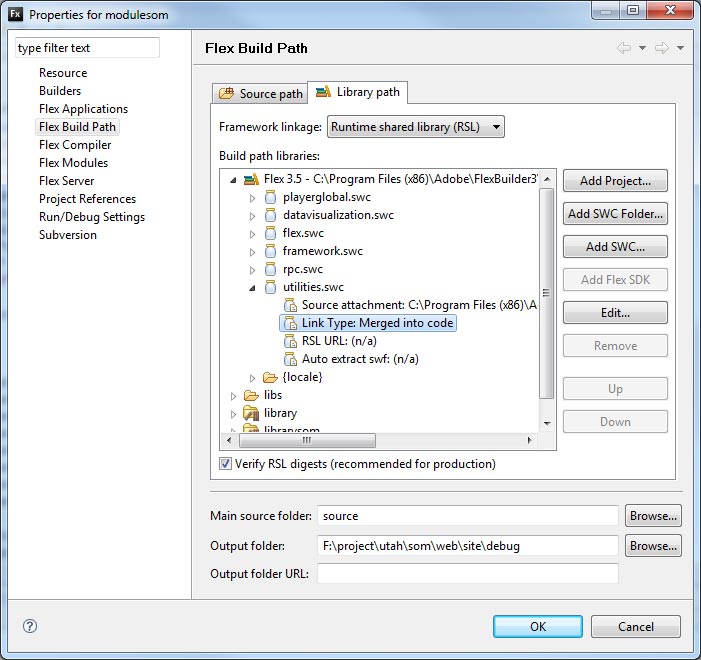
Task: Click the Cancel button
Action: coord(636,626)
